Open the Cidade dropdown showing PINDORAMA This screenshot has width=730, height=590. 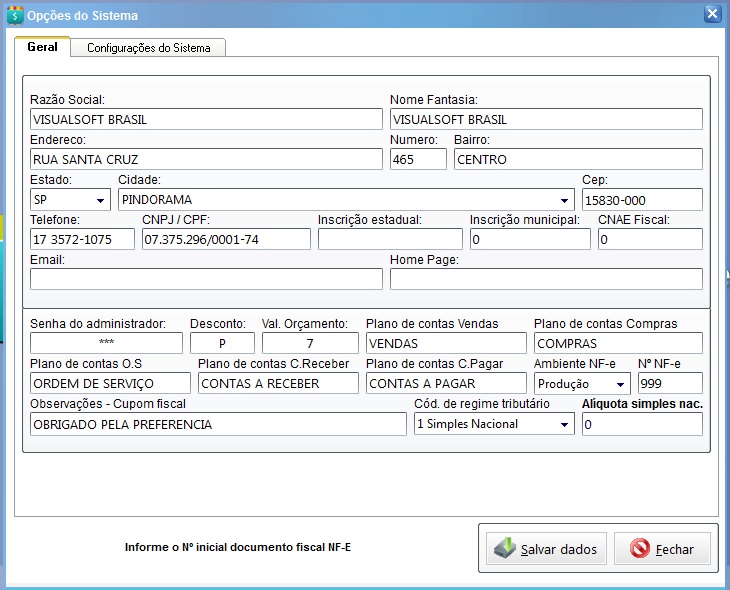point(564,200)
